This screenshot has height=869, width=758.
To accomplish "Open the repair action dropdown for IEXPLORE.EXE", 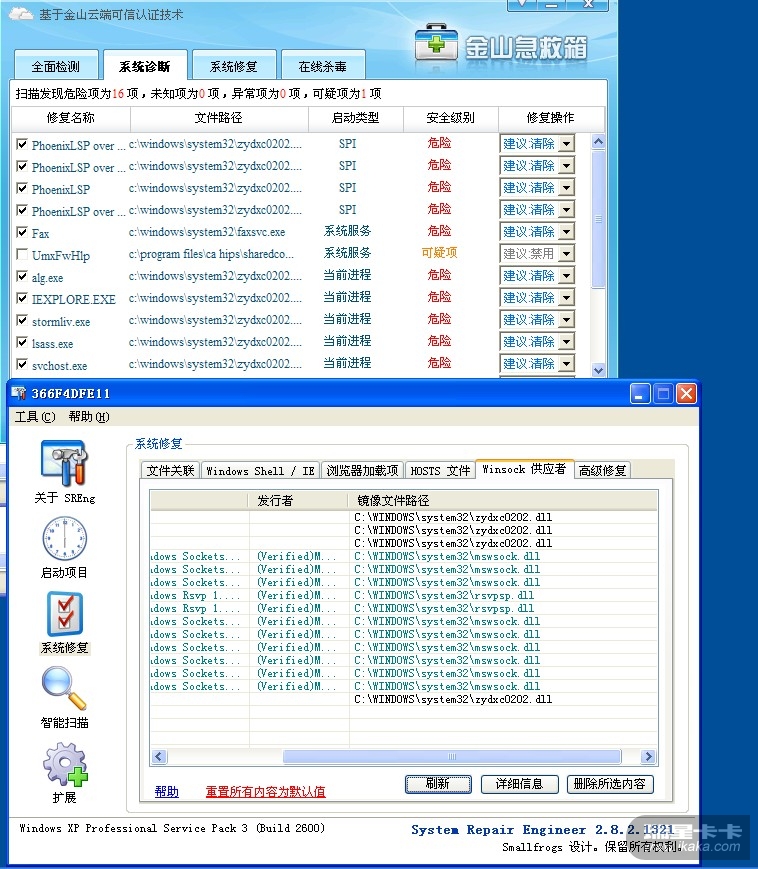I will (x=566, y=298).
